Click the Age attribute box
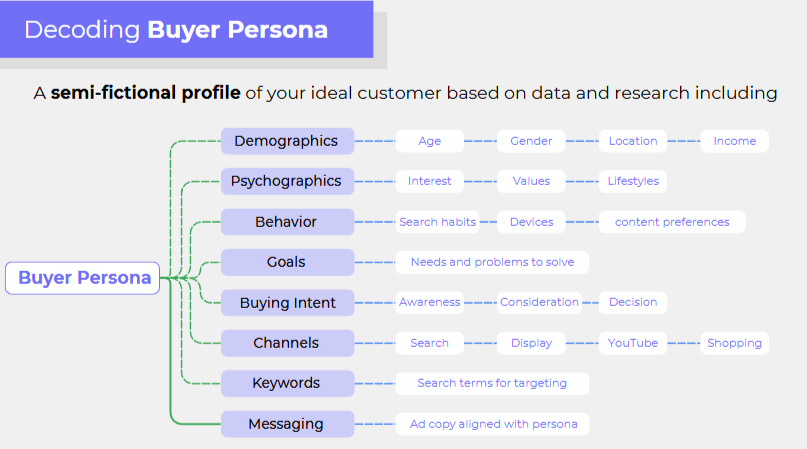Screen dimensions: 807x449 [x=429, y=141]
